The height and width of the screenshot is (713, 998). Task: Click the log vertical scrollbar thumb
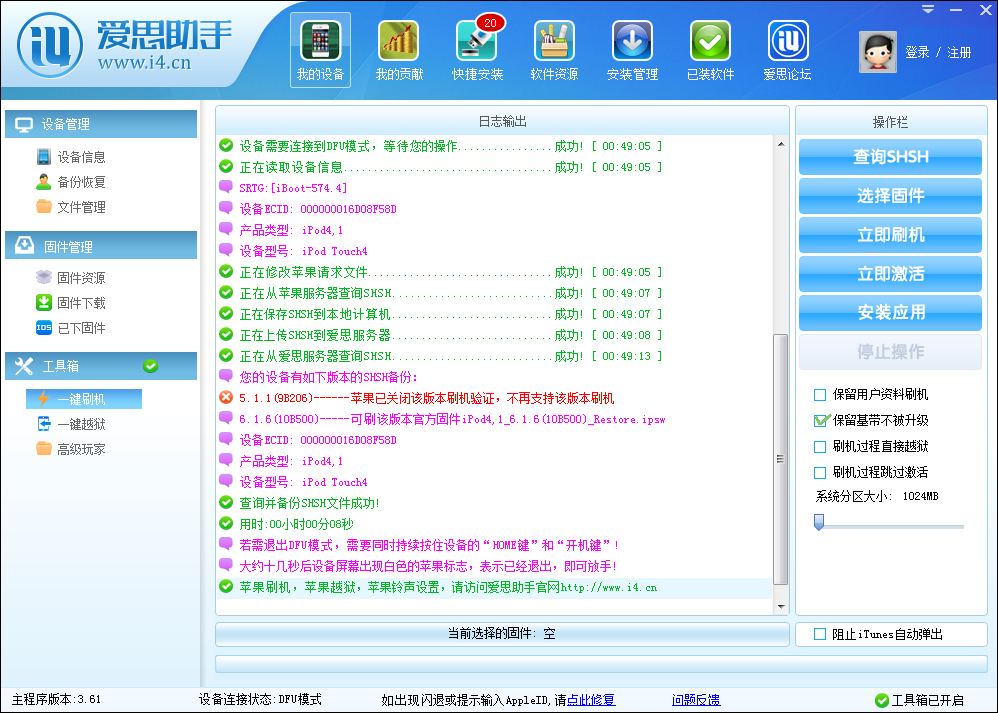781,459
